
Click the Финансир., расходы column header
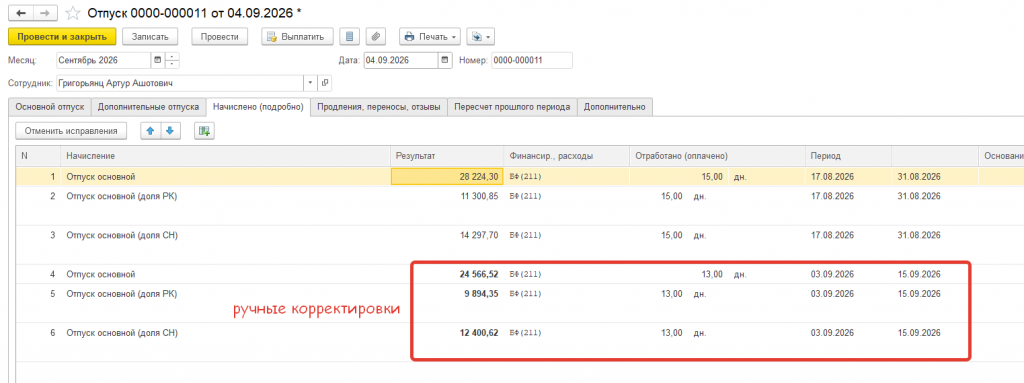566,156
